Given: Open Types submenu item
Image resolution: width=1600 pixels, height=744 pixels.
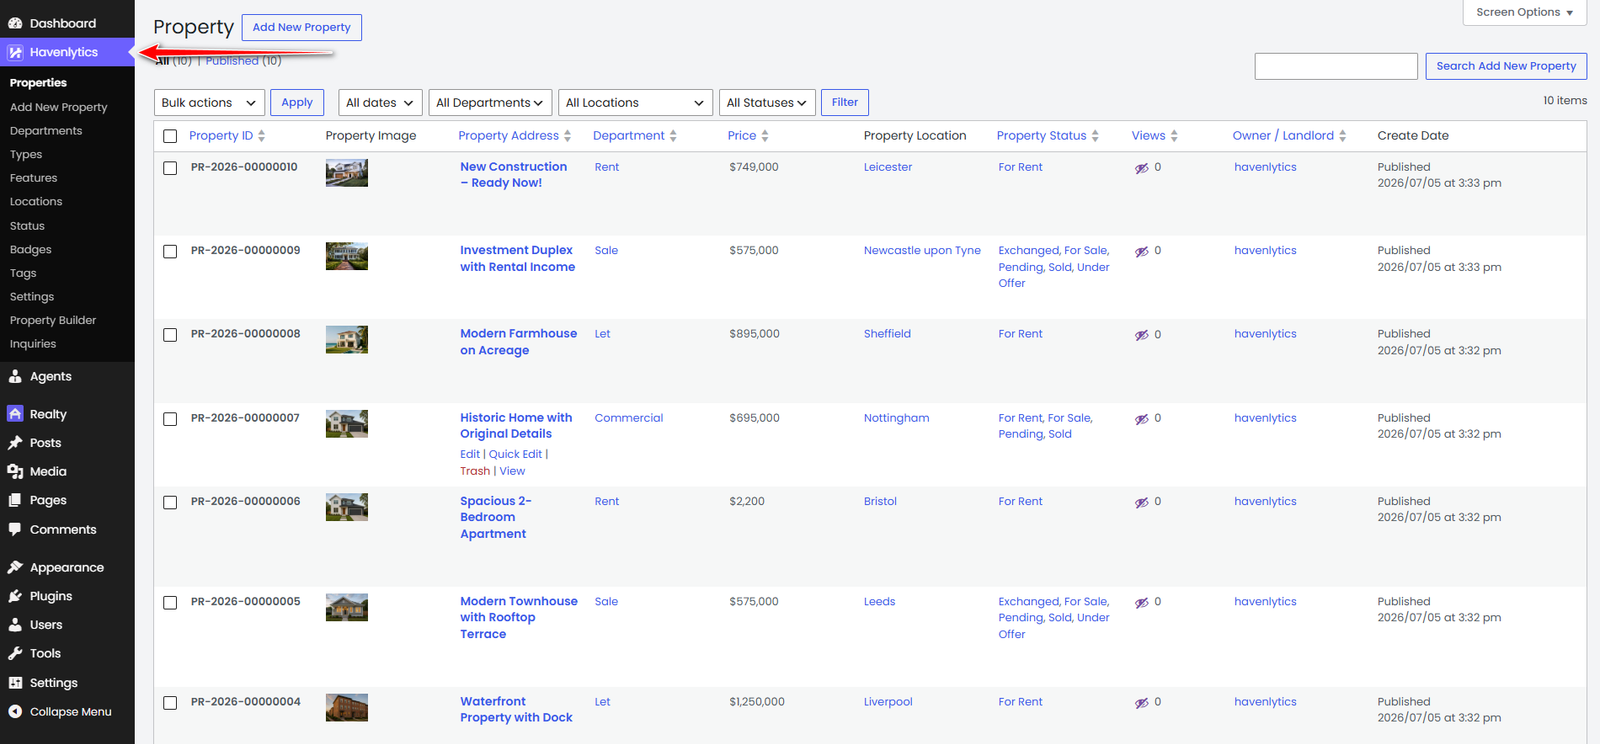Looking at the screenshot, I should 26,155.
